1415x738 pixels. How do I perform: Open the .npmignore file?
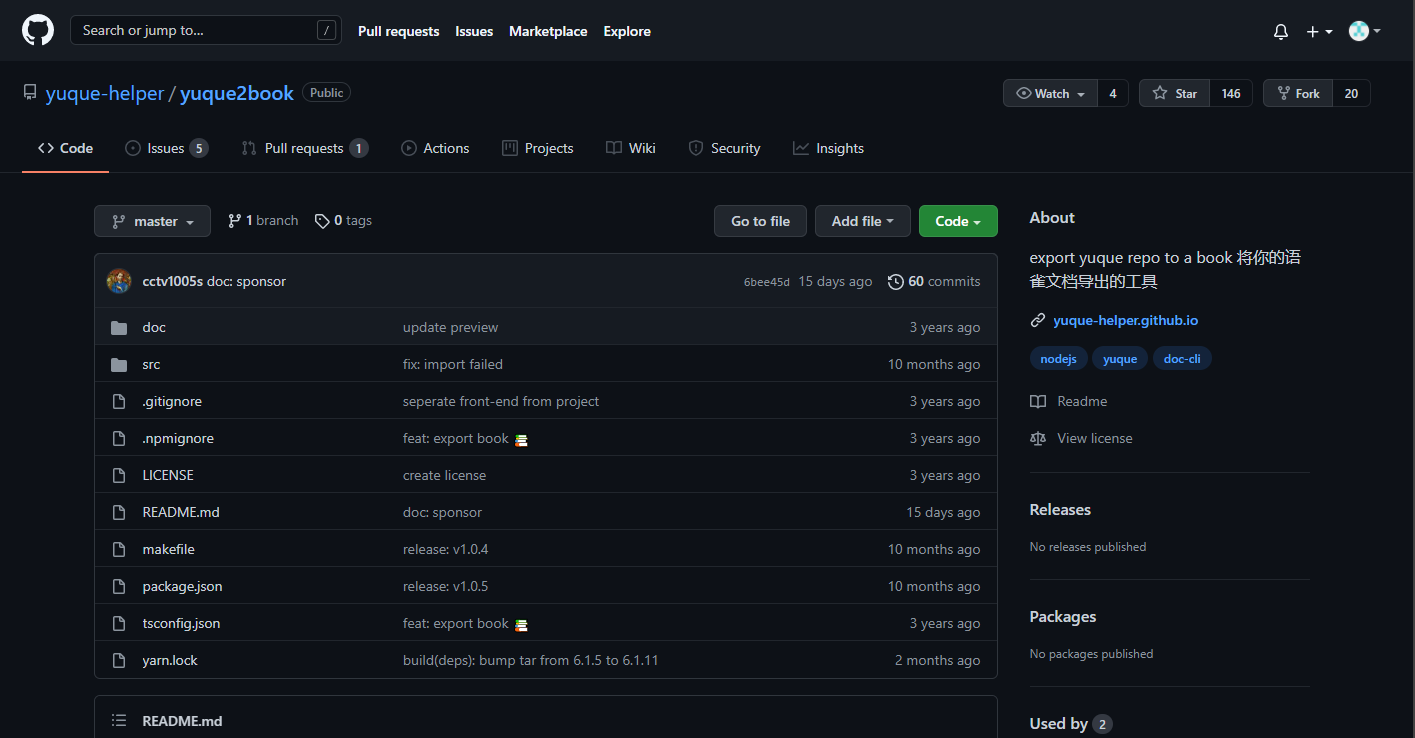pos(178,438)
